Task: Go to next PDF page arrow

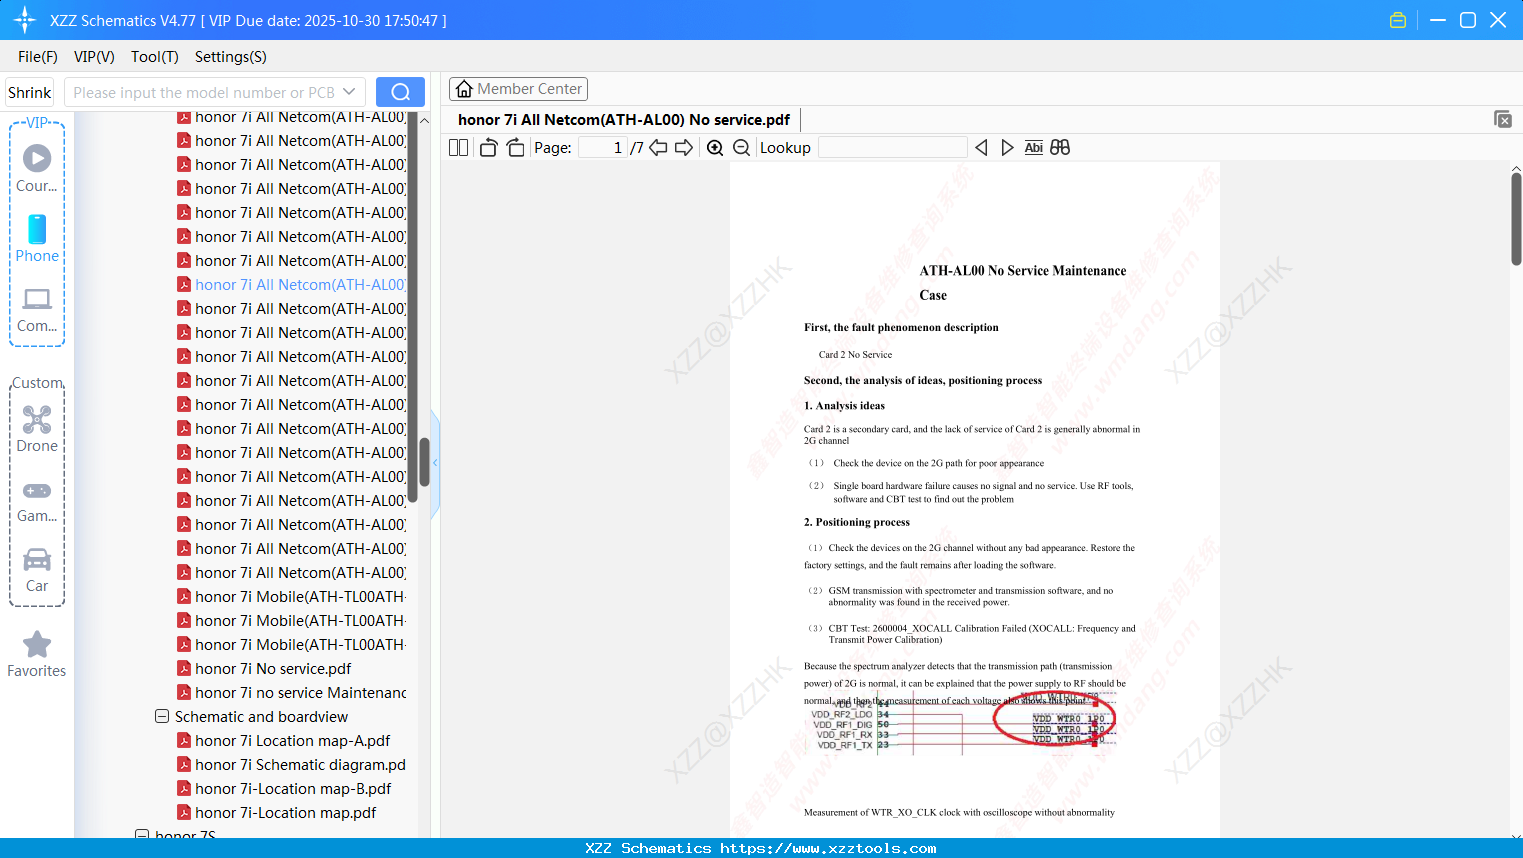Action: click(x=684, y=147)
